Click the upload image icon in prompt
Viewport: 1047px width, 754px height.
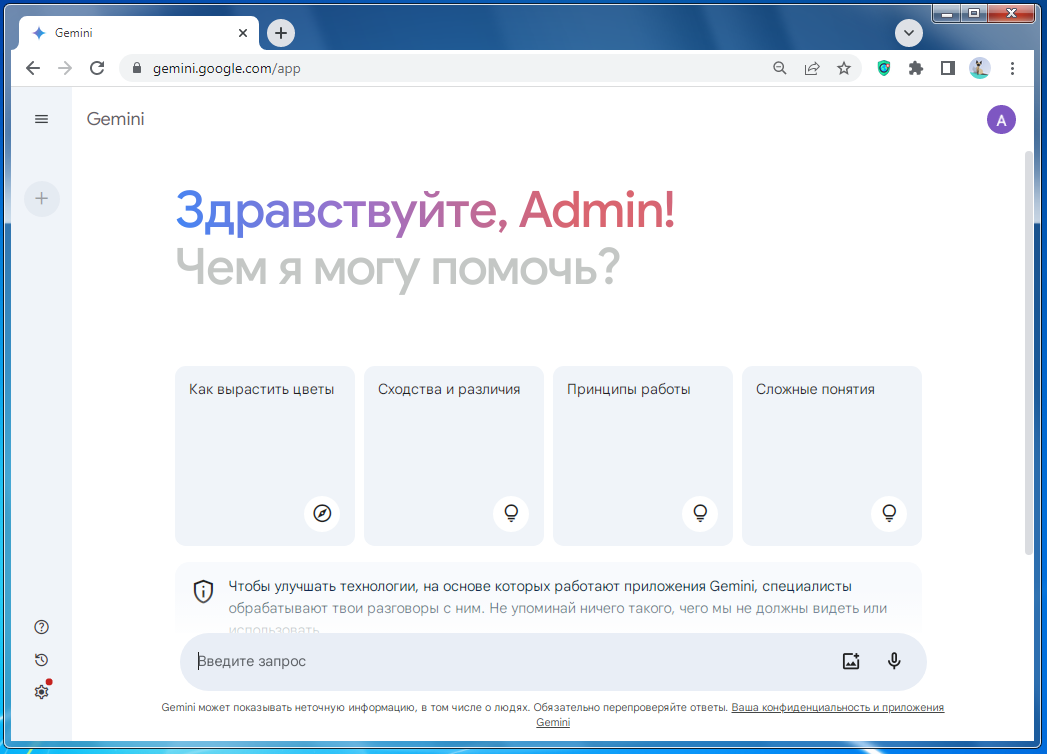pyautogui.click(x=851, y=661)
